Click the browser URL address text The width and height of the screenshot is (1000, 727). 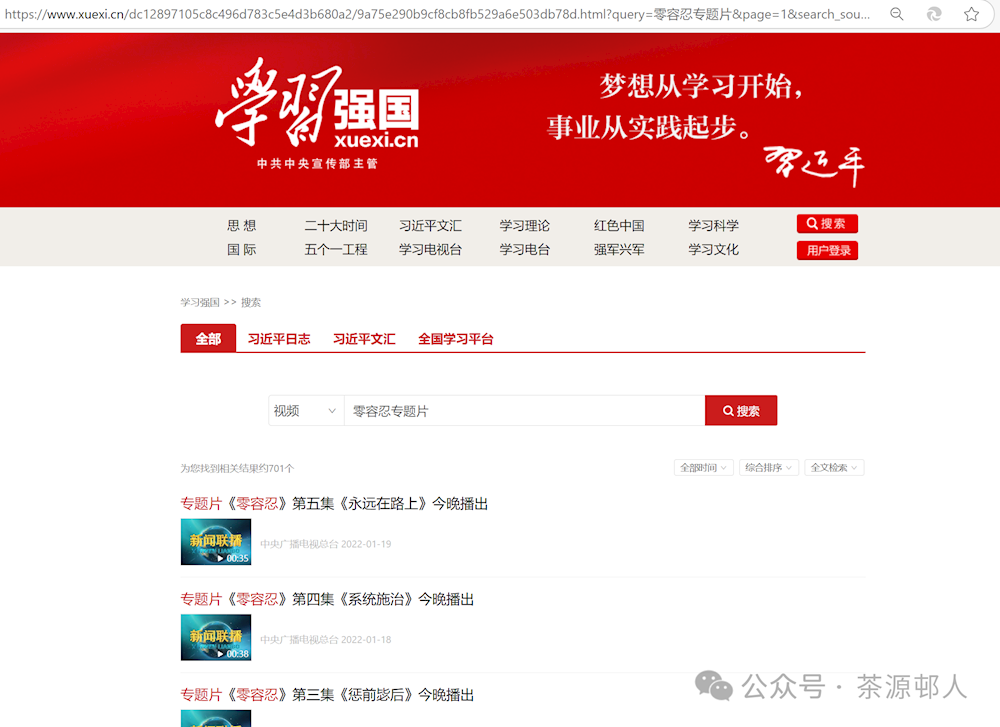click(438, 14)
